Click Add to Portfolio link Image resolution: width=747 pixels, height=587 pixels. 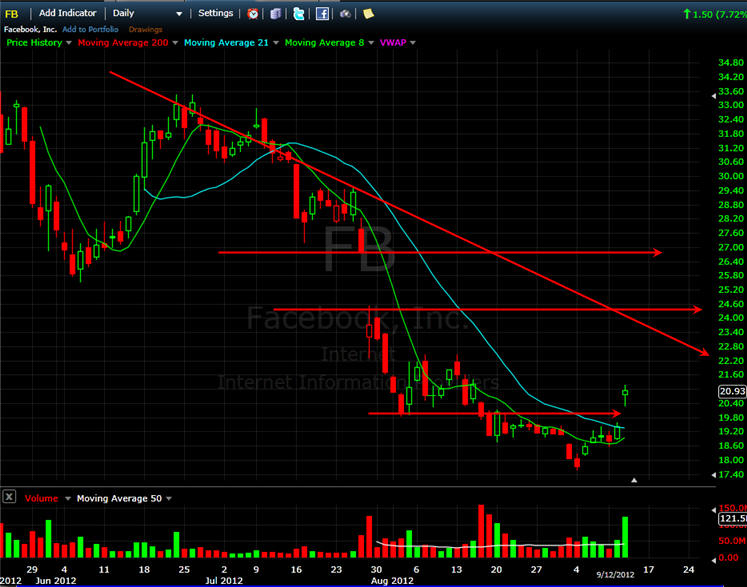(x=91, y=29)
